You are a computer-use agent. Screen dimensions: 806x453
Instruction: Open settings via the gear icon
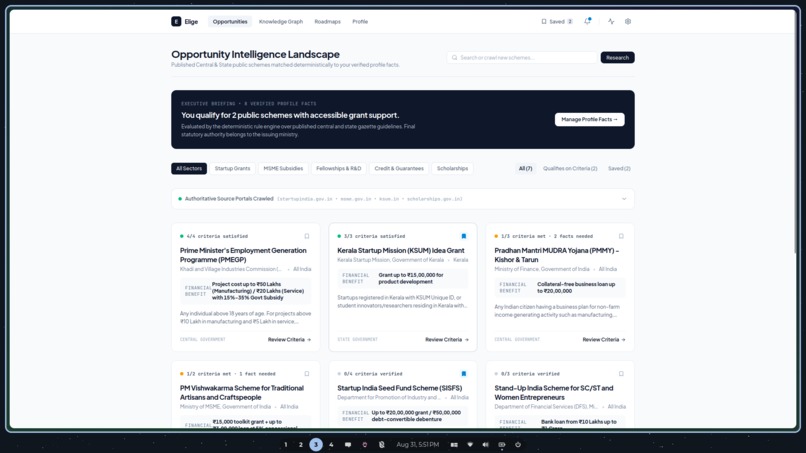click(628, 22)
